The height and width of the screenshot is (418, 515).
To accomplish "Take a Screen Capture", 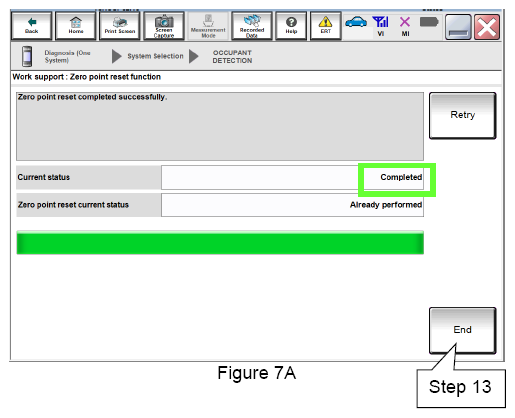I will [x=164, y=26].
